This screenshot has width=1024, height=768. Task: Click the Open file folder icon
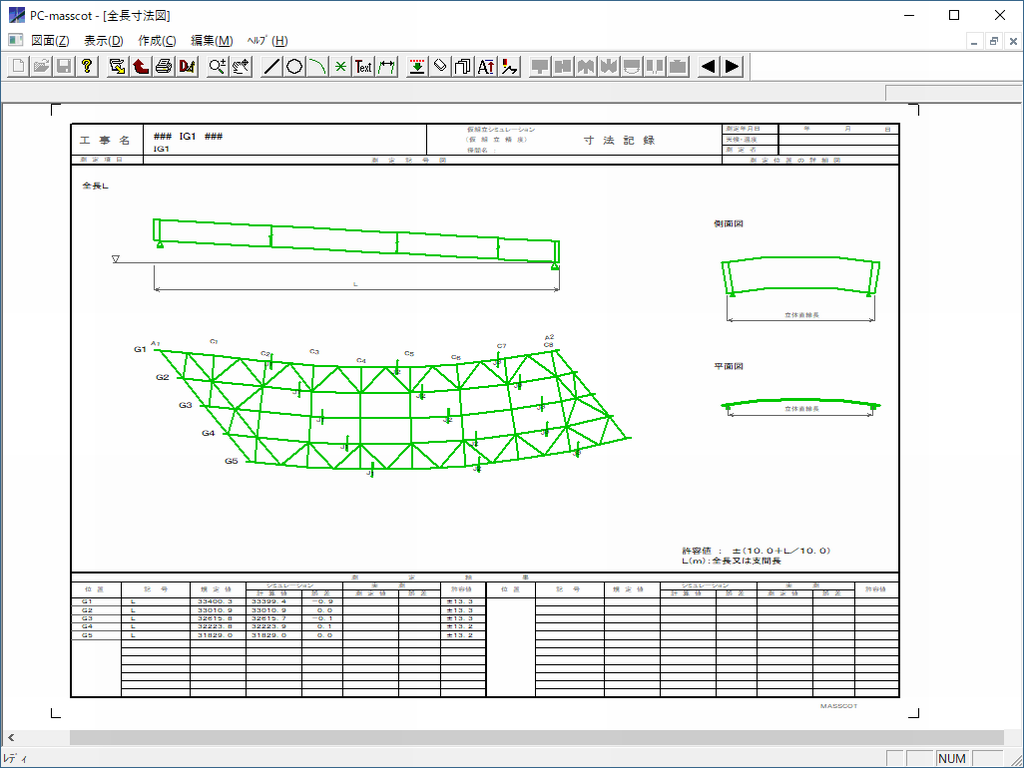point(41,67)
